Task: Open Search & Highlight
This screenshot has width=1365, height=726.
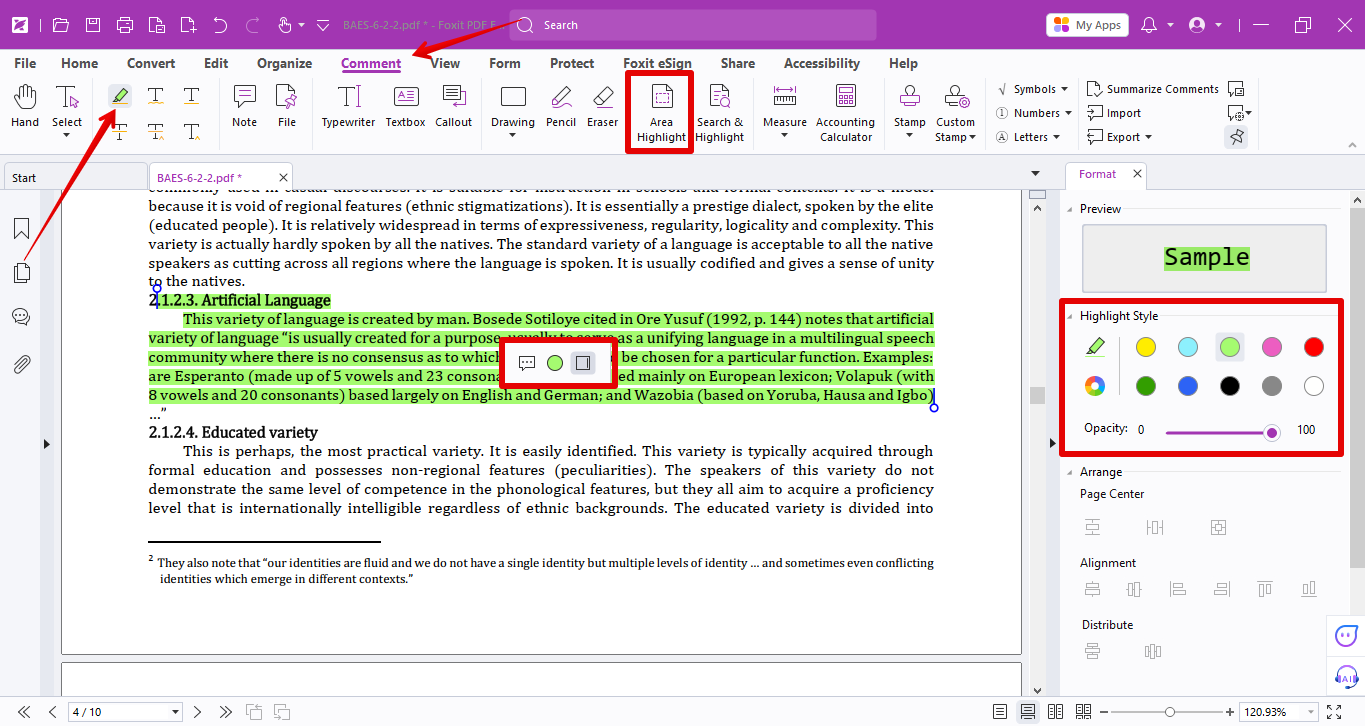Action: (x=720, y=113)
